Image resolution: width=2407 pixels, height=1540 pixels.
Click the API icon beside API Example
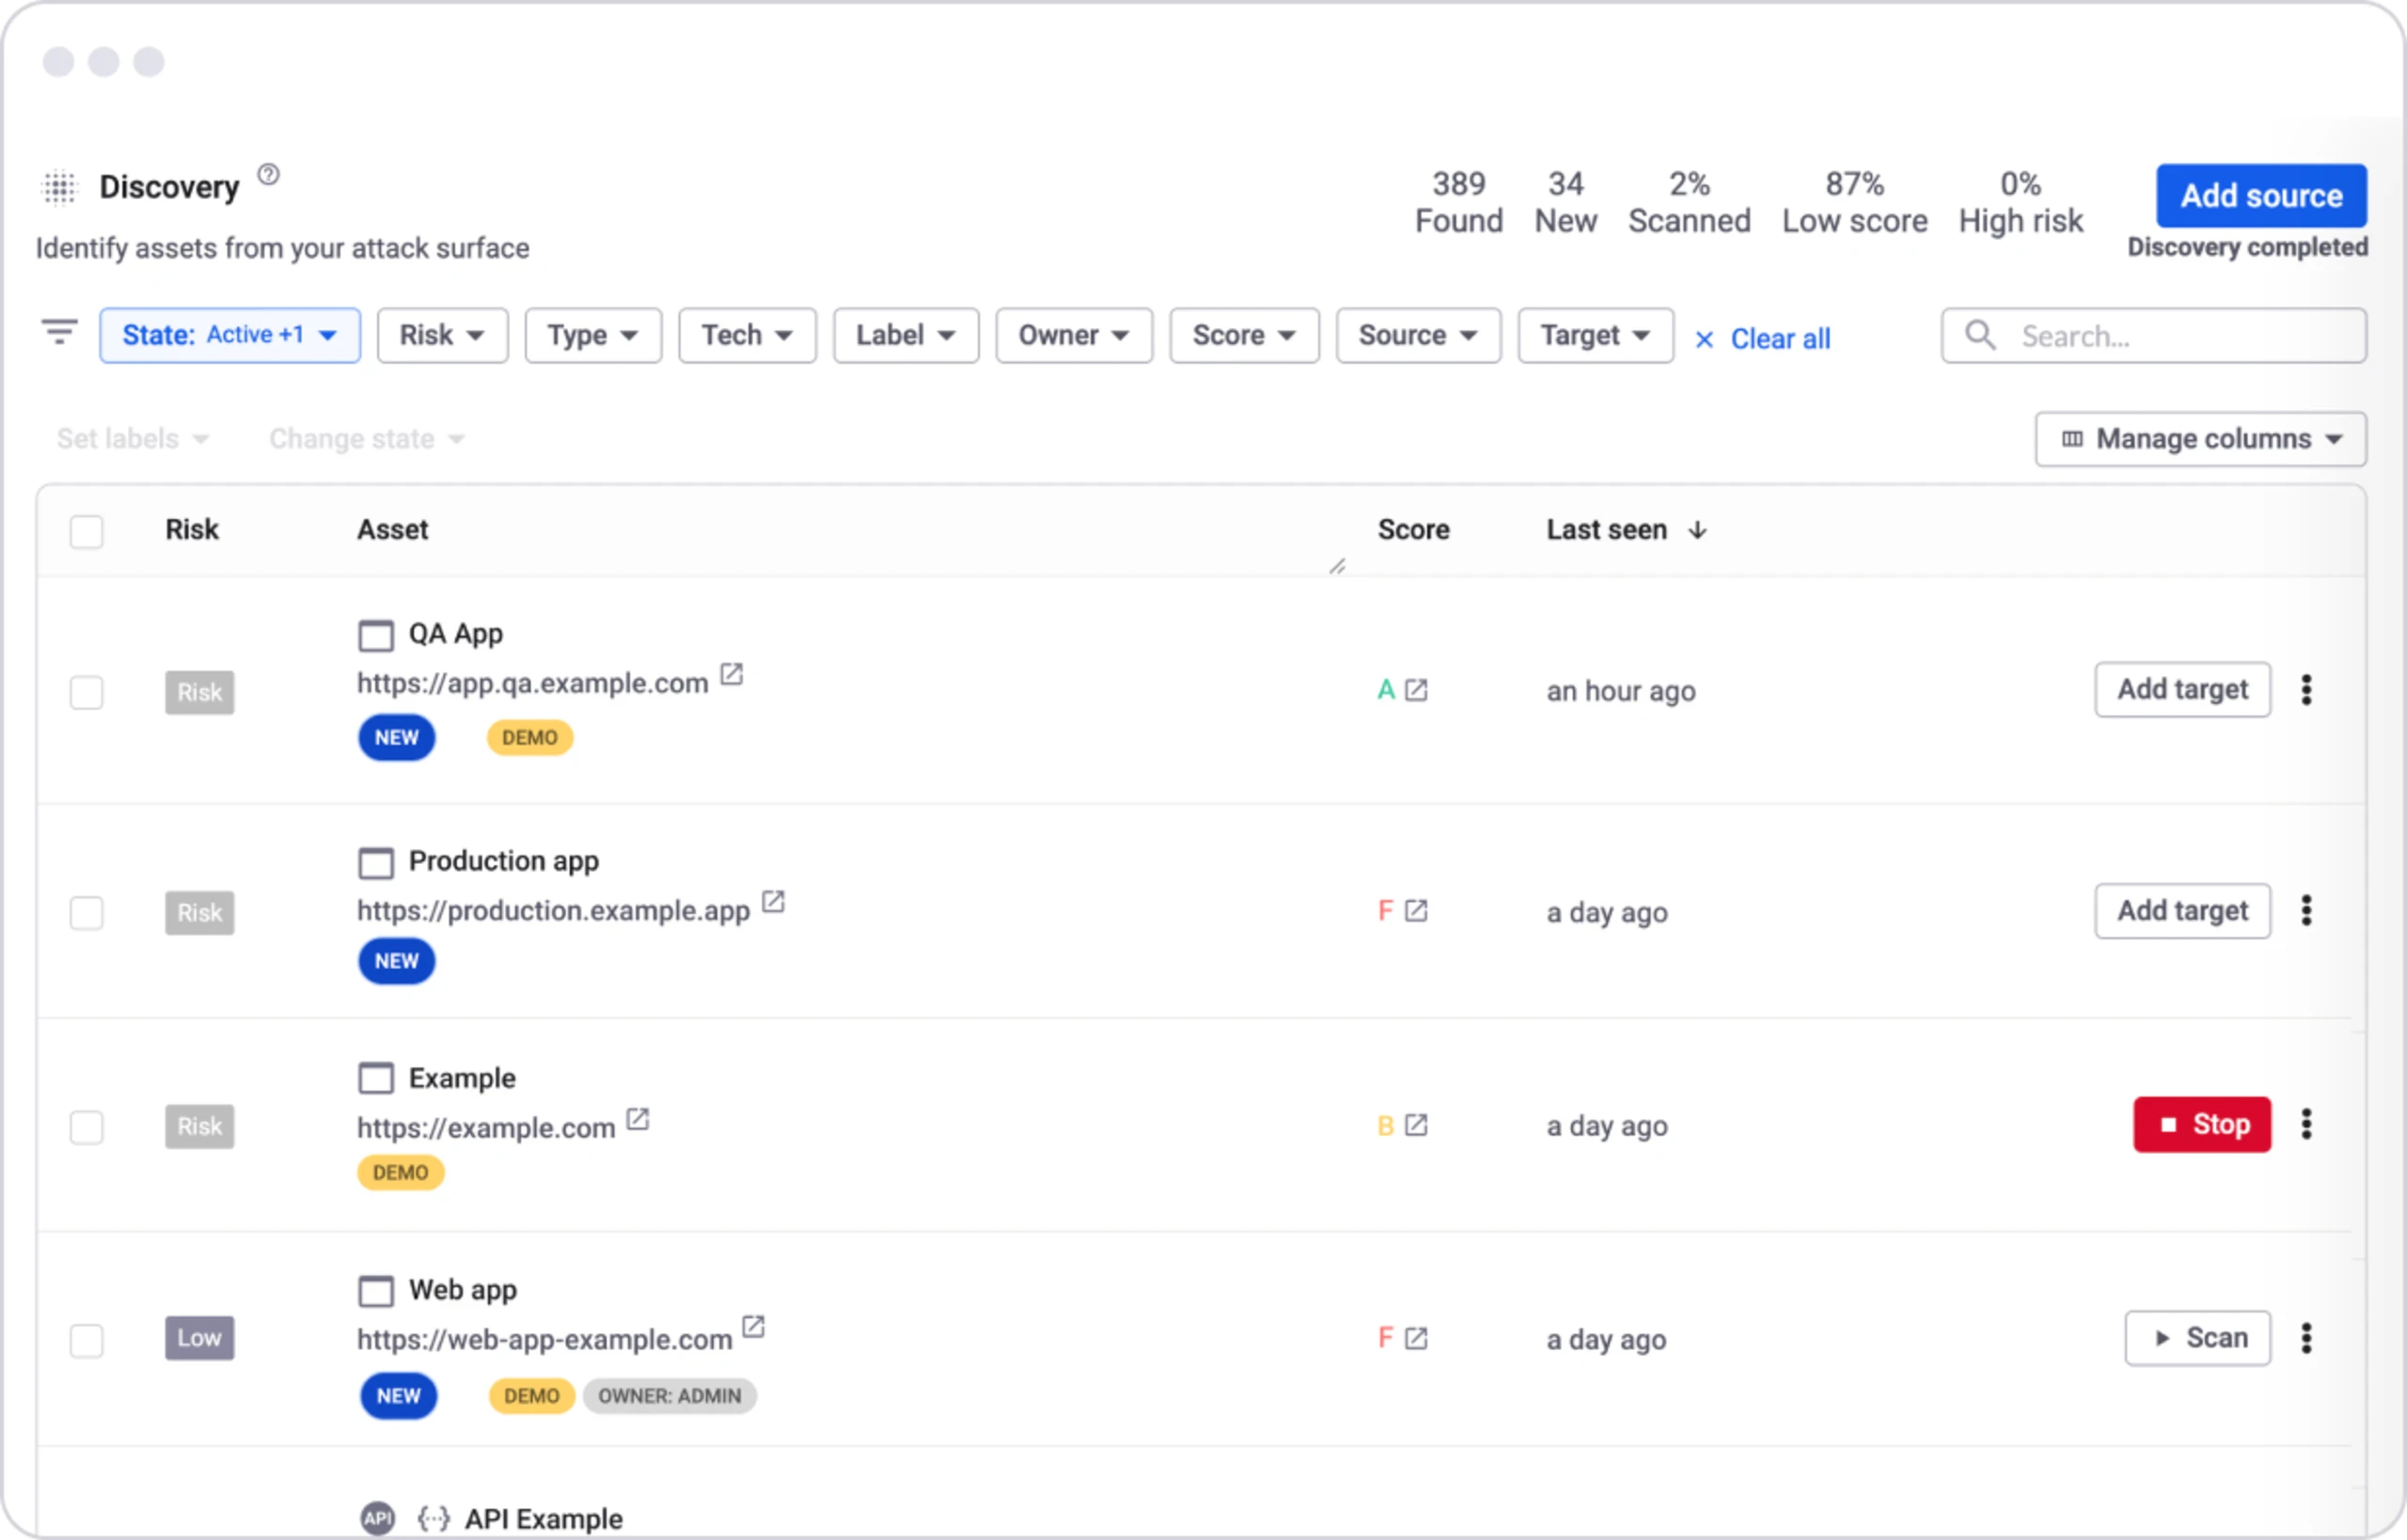[377, 1518]
